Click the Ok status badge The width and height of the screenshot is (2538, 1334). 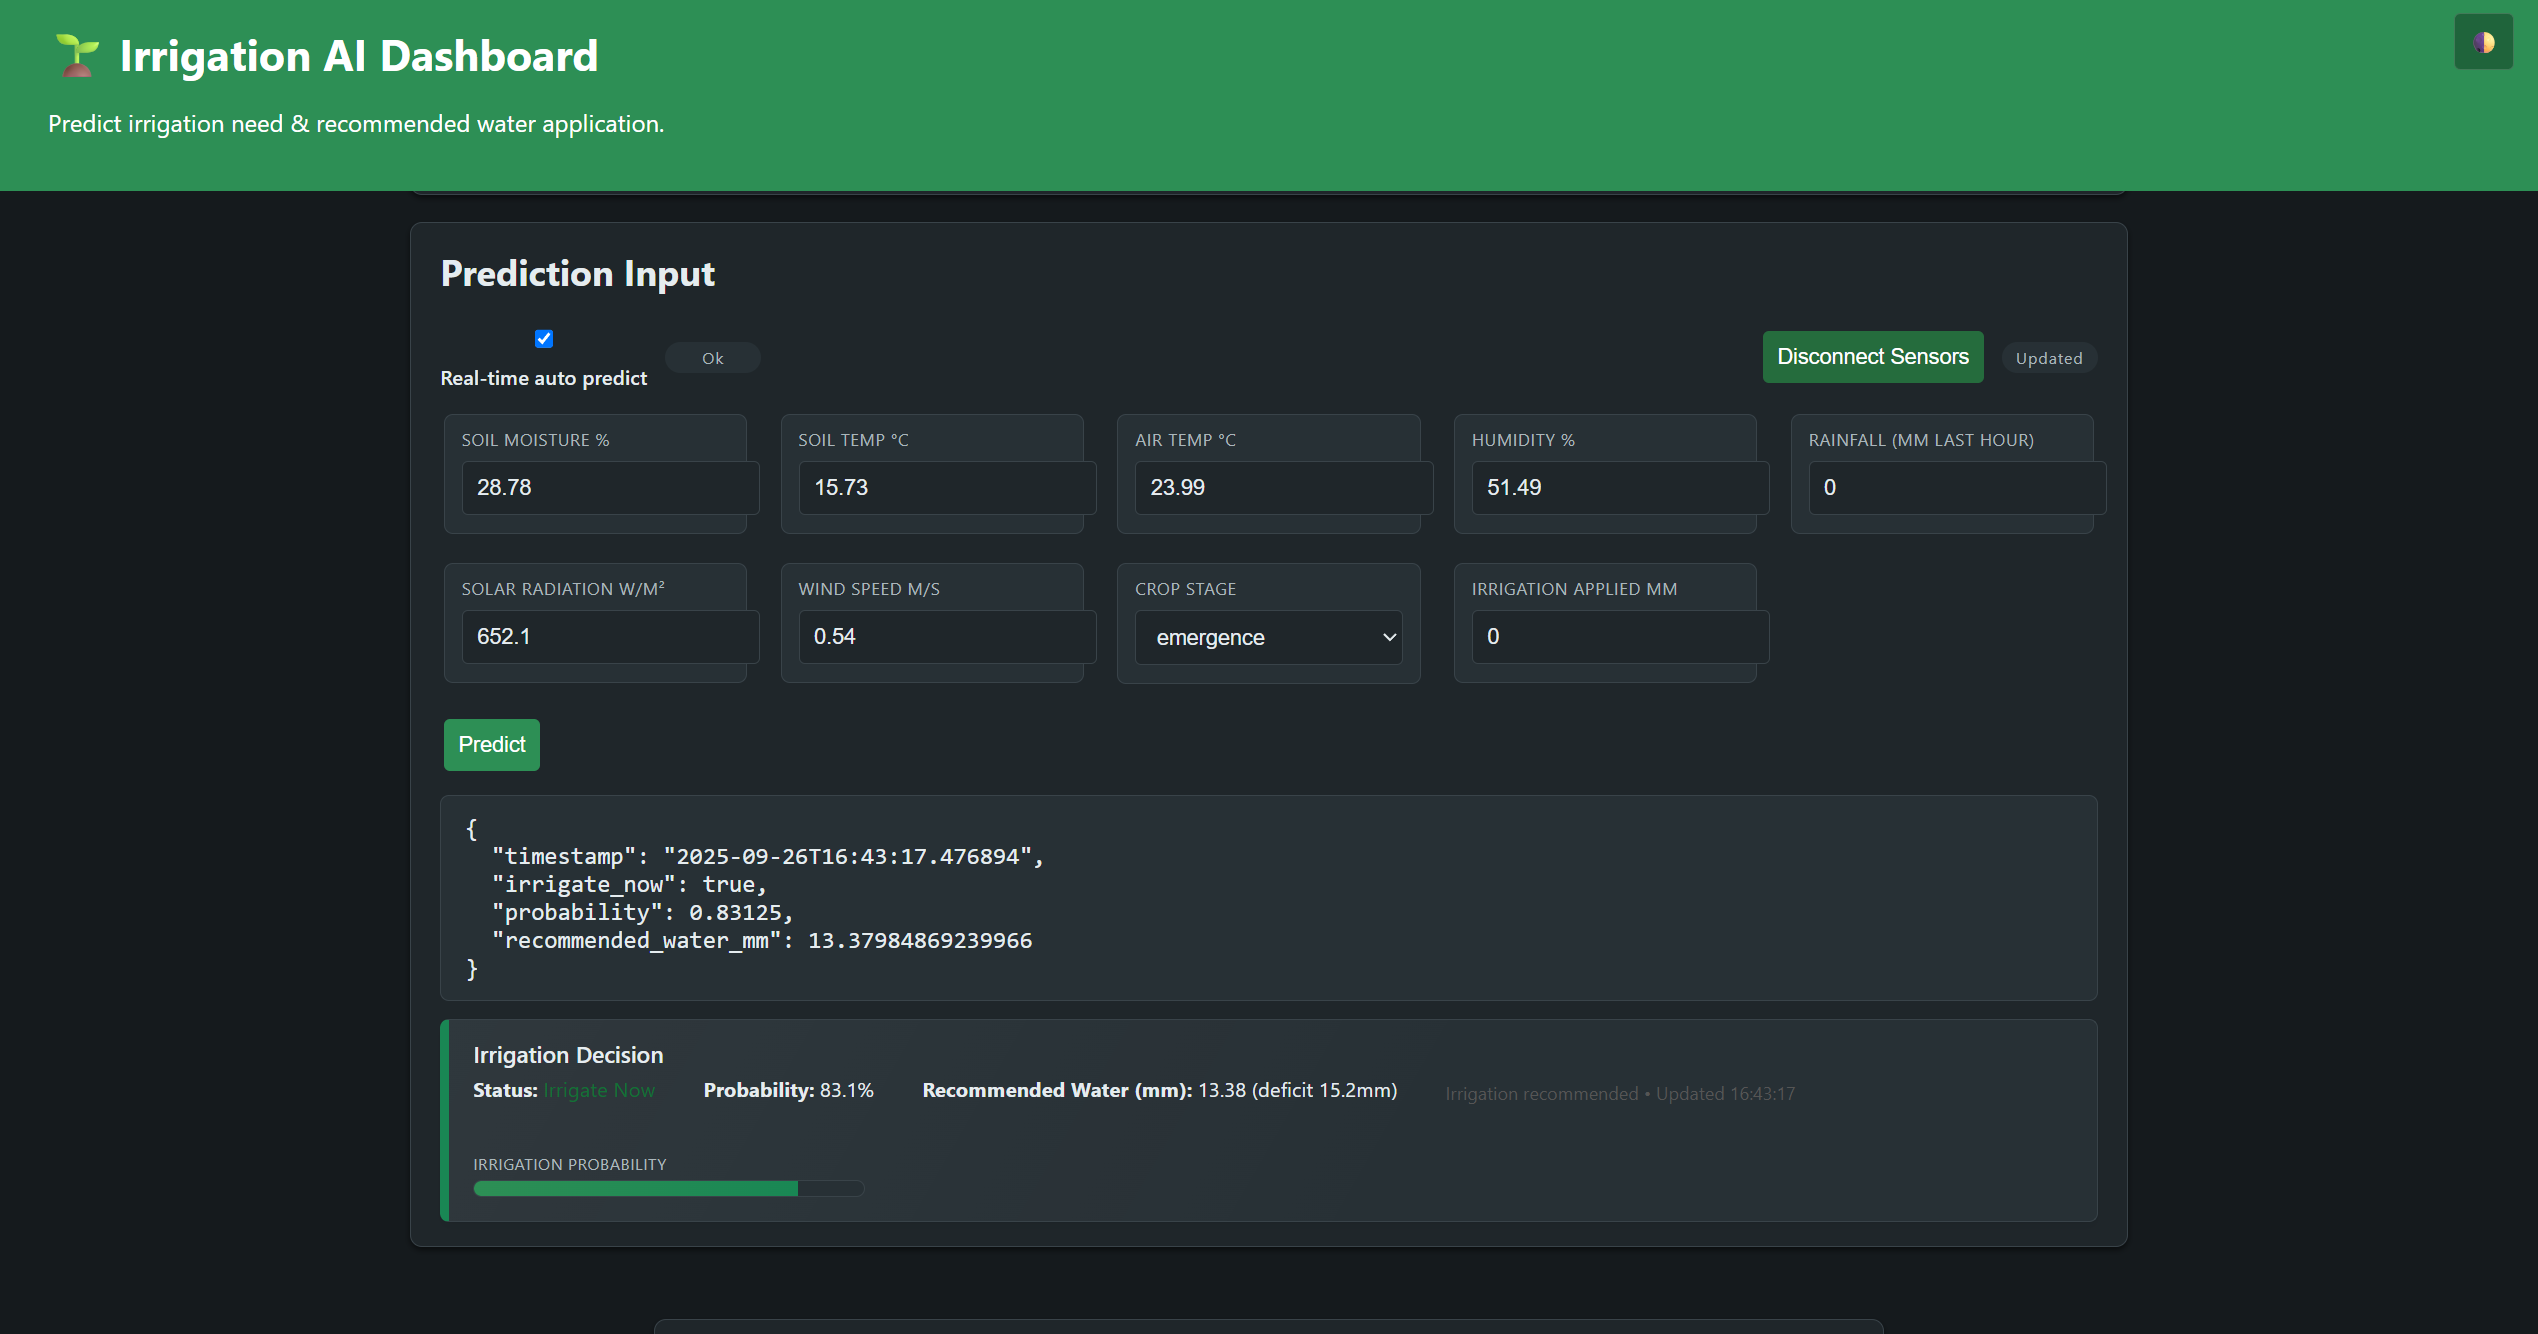[x=712, y=358]
